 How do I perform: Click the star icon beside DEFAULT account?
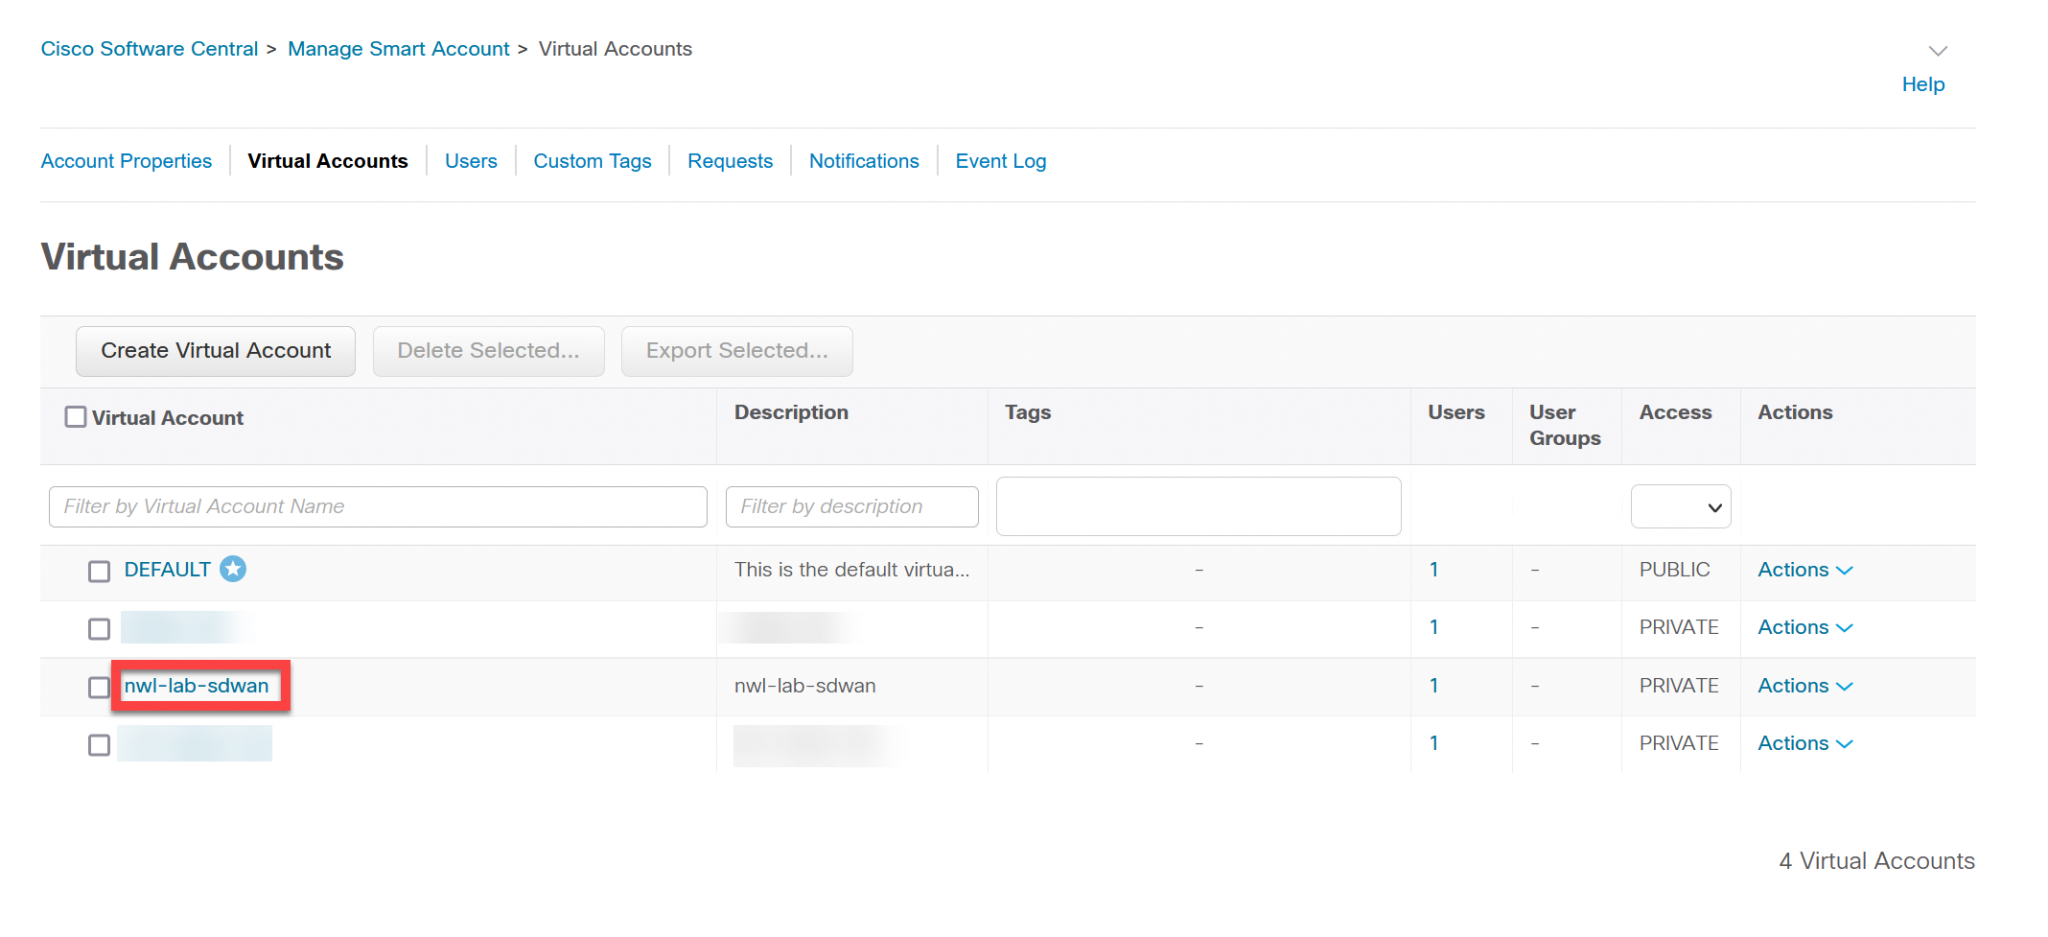[x=233, y=569]
